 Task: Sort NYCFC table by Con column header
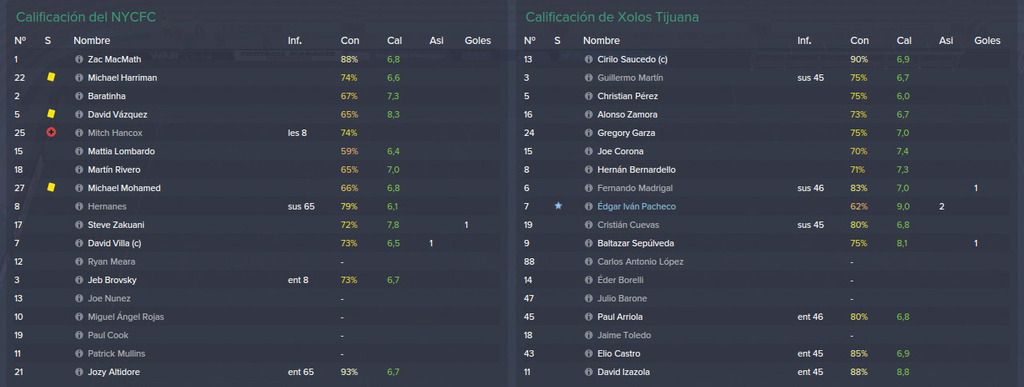click(x=349, y=40)
